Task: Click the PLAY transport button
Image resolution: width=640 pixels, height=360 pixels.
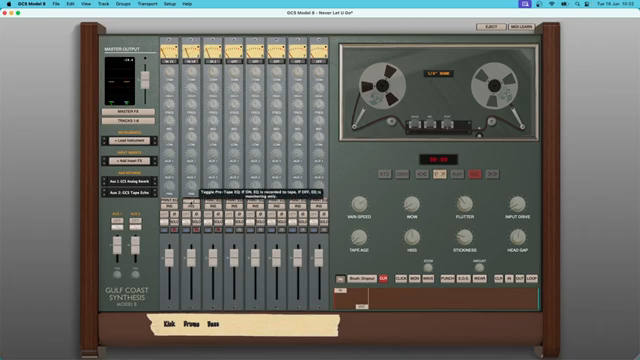Action: pyautogui.click(x=457, y=174)
